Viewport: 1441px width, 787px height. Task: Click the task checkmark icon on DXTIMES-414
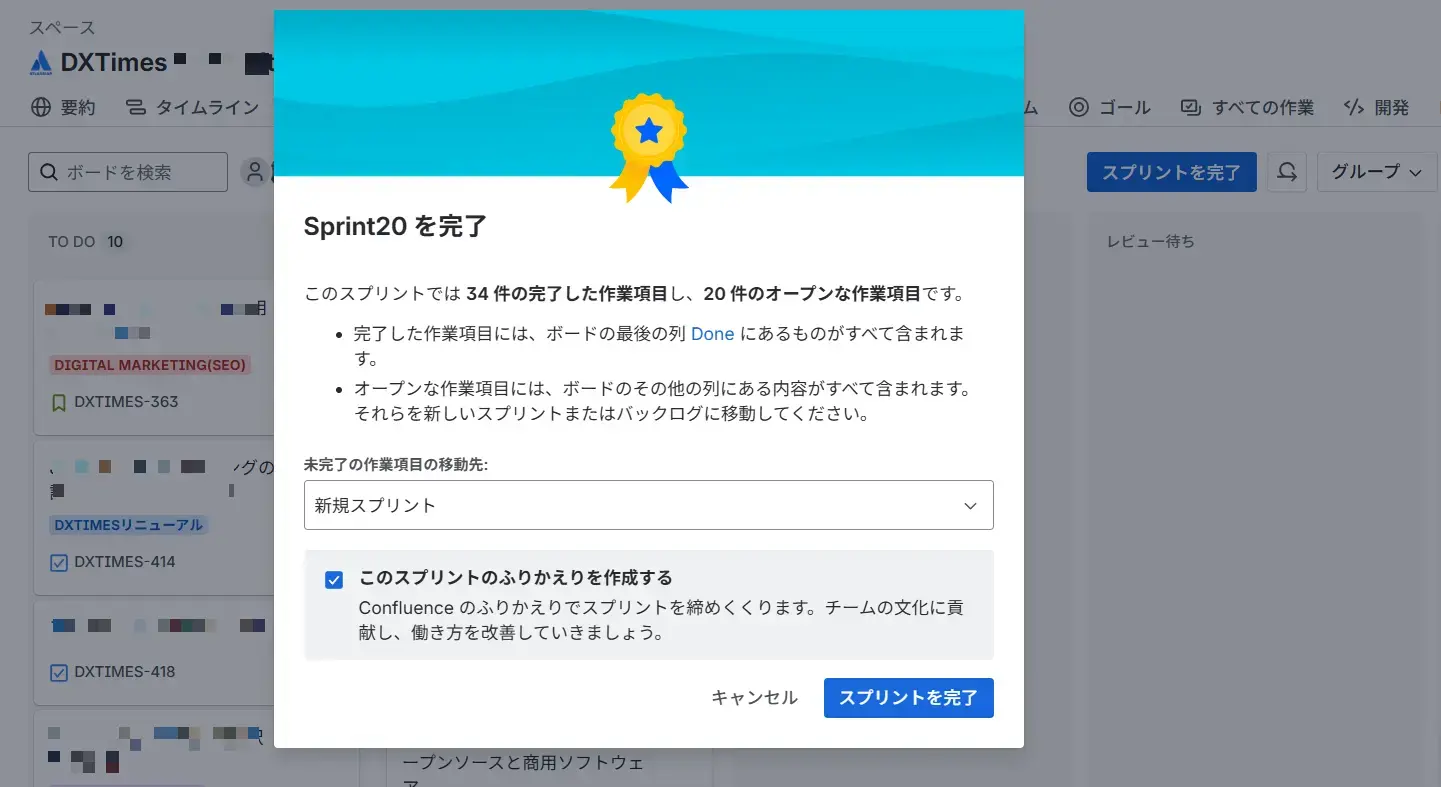click(x=58, y=561)
